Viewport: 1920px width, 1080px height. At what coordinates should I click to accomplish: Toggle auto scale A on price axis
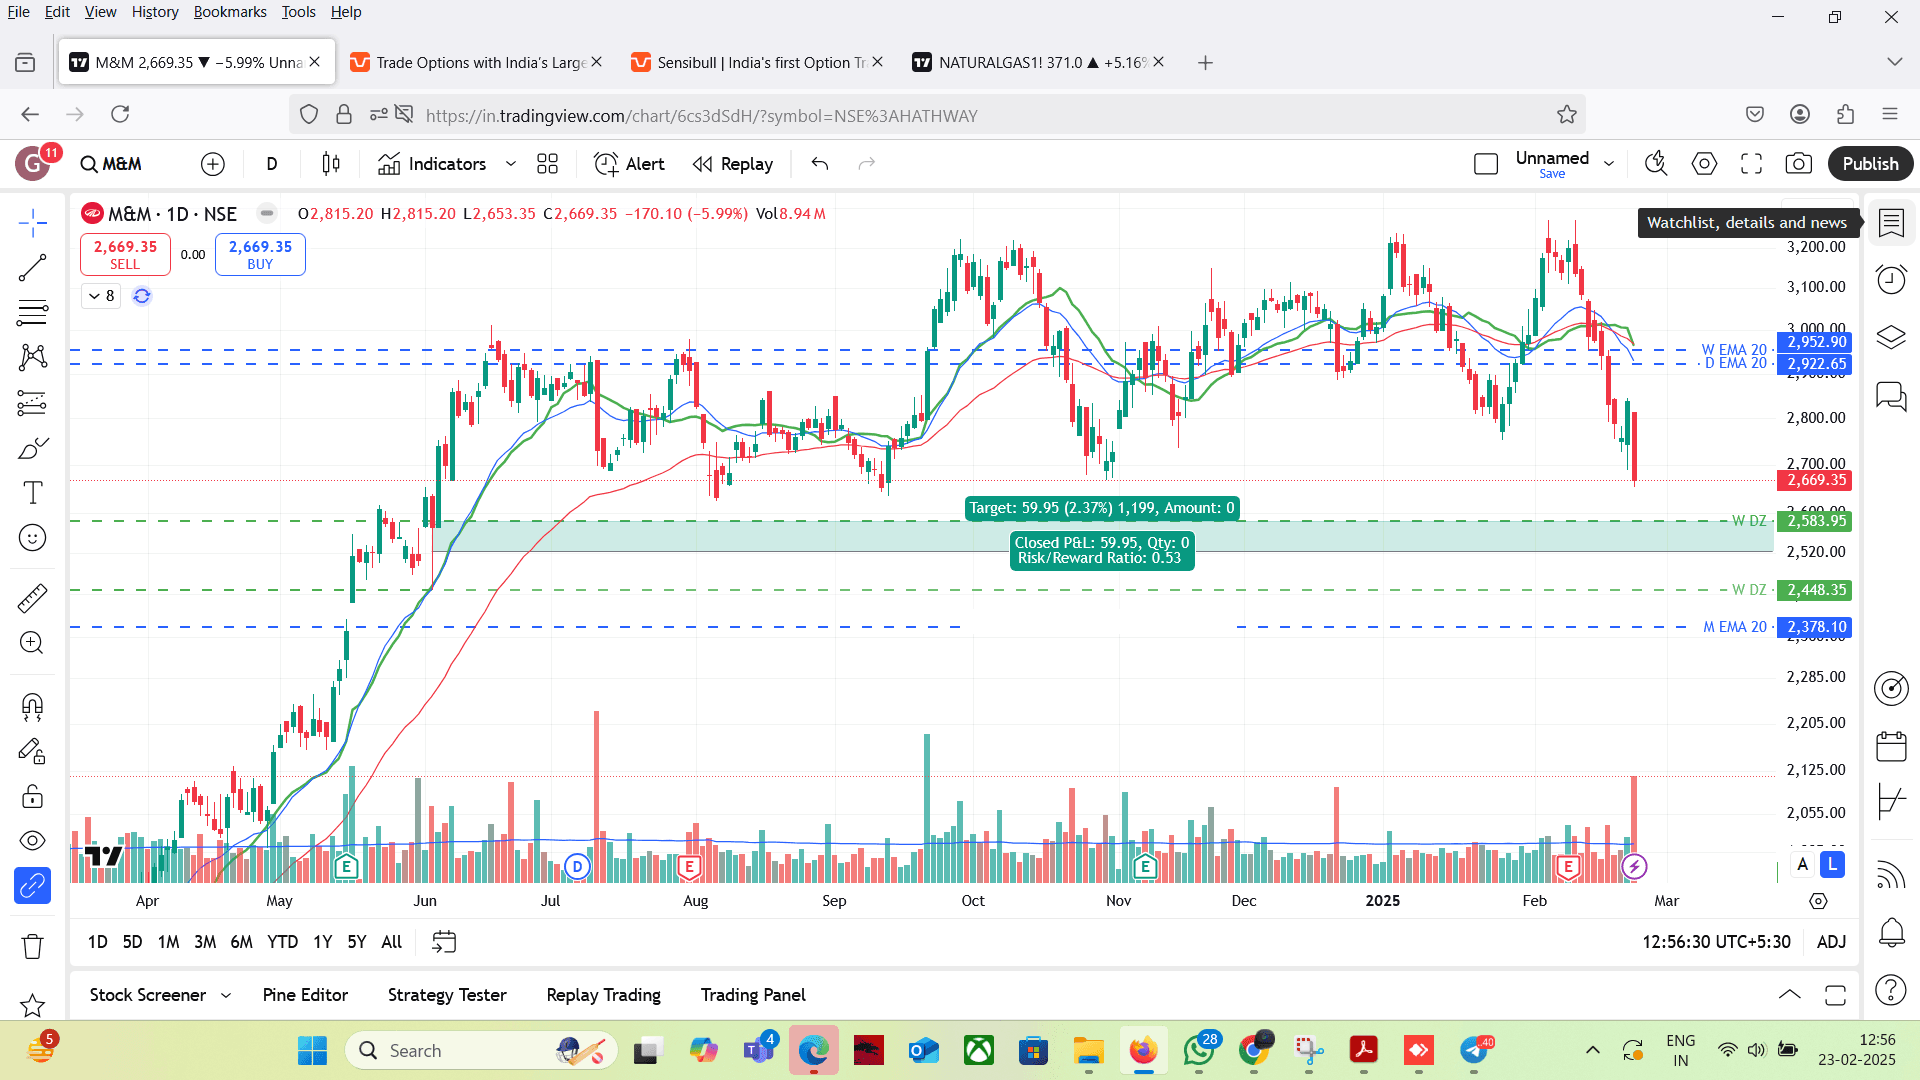click(x=1803, y=865)
